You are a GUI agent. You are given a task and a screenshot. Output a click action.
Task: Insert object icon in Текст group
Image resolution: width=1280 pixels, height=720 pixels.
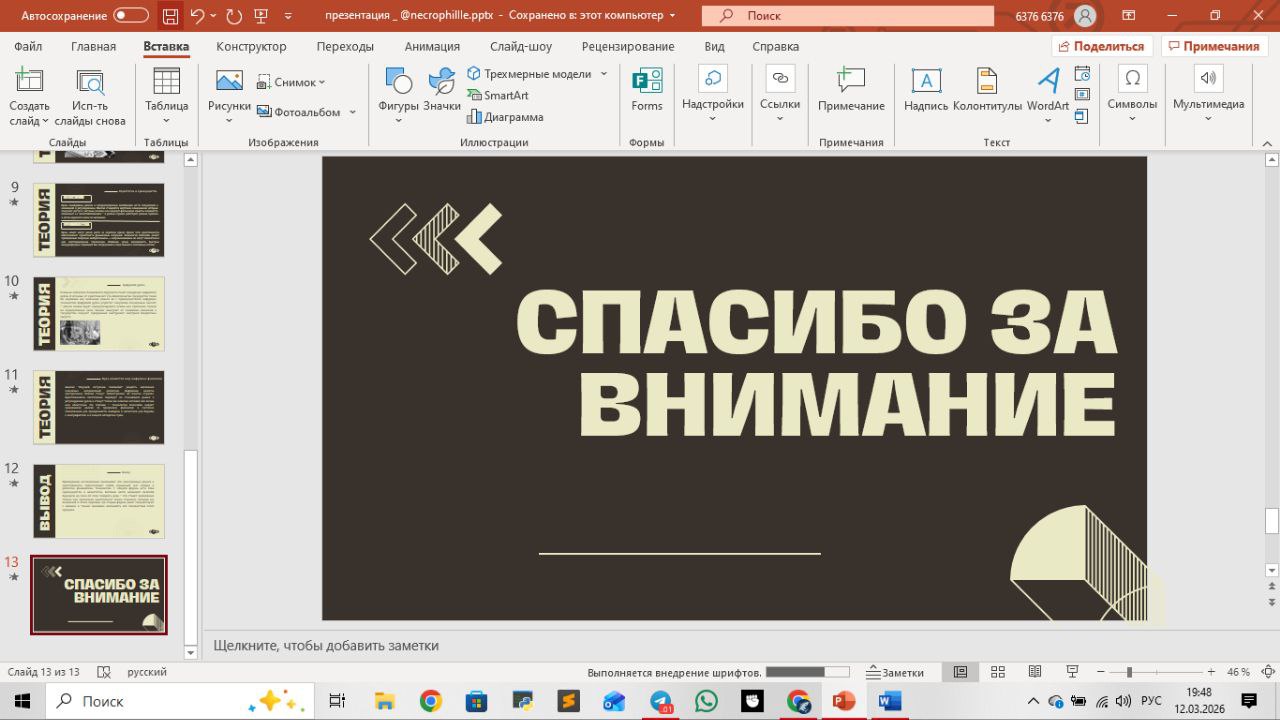[x=1082, y=117]
